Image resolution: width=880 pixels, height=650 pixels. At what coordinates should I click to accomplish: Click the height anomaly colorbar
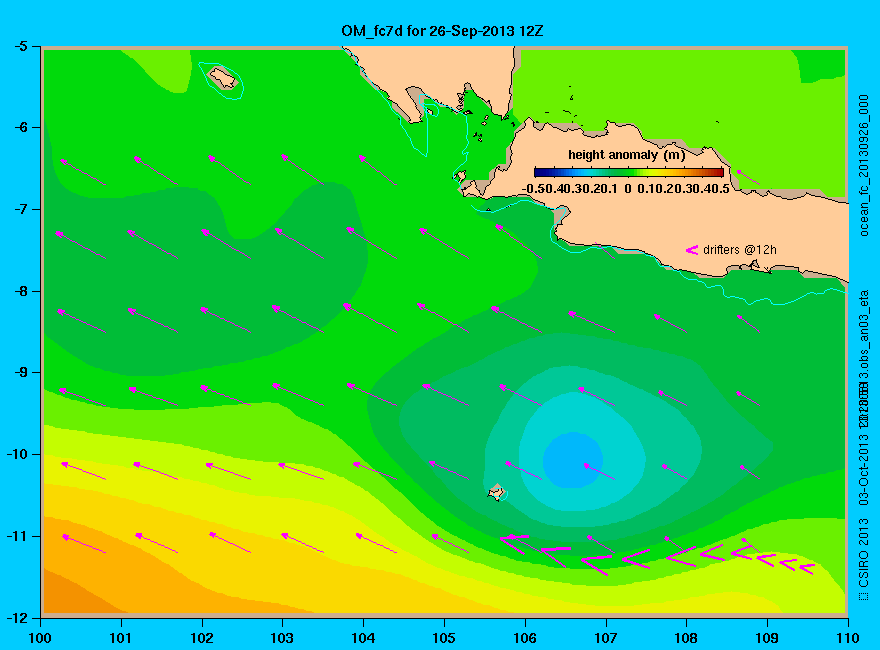[629, 172]
